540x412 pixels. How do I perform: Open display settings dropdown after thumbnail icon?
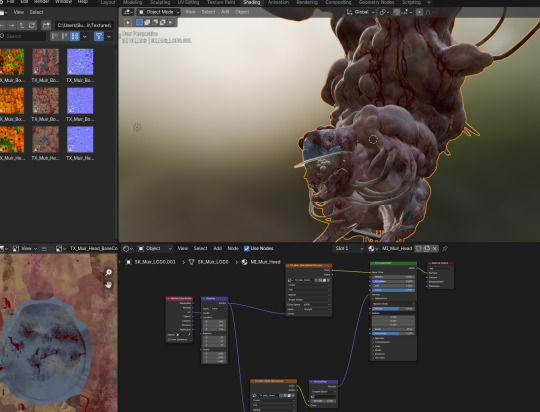coord(85,36)
